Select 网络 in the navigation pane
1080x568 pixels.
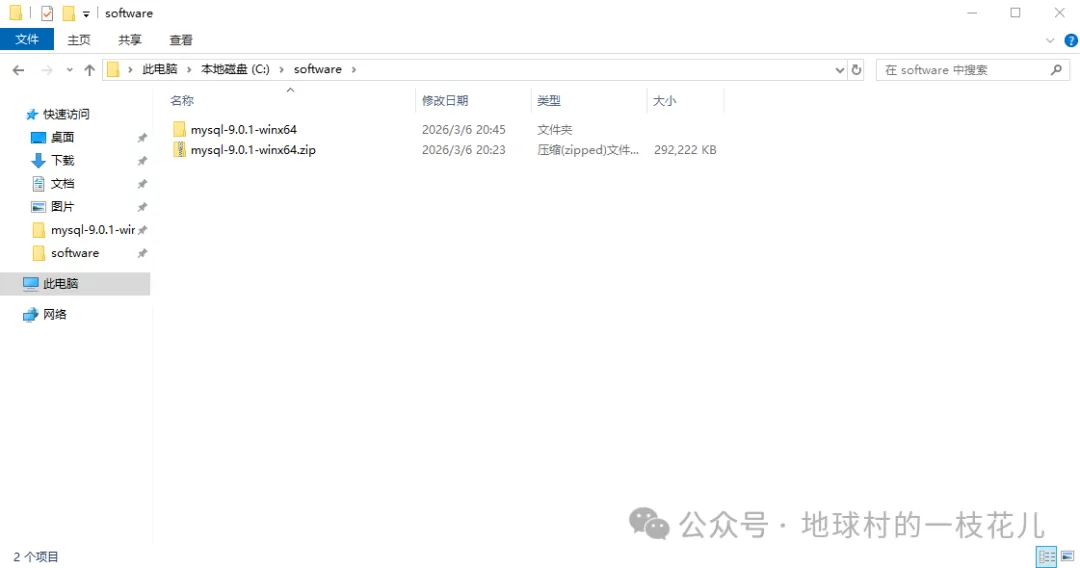(x=55, y=315)
